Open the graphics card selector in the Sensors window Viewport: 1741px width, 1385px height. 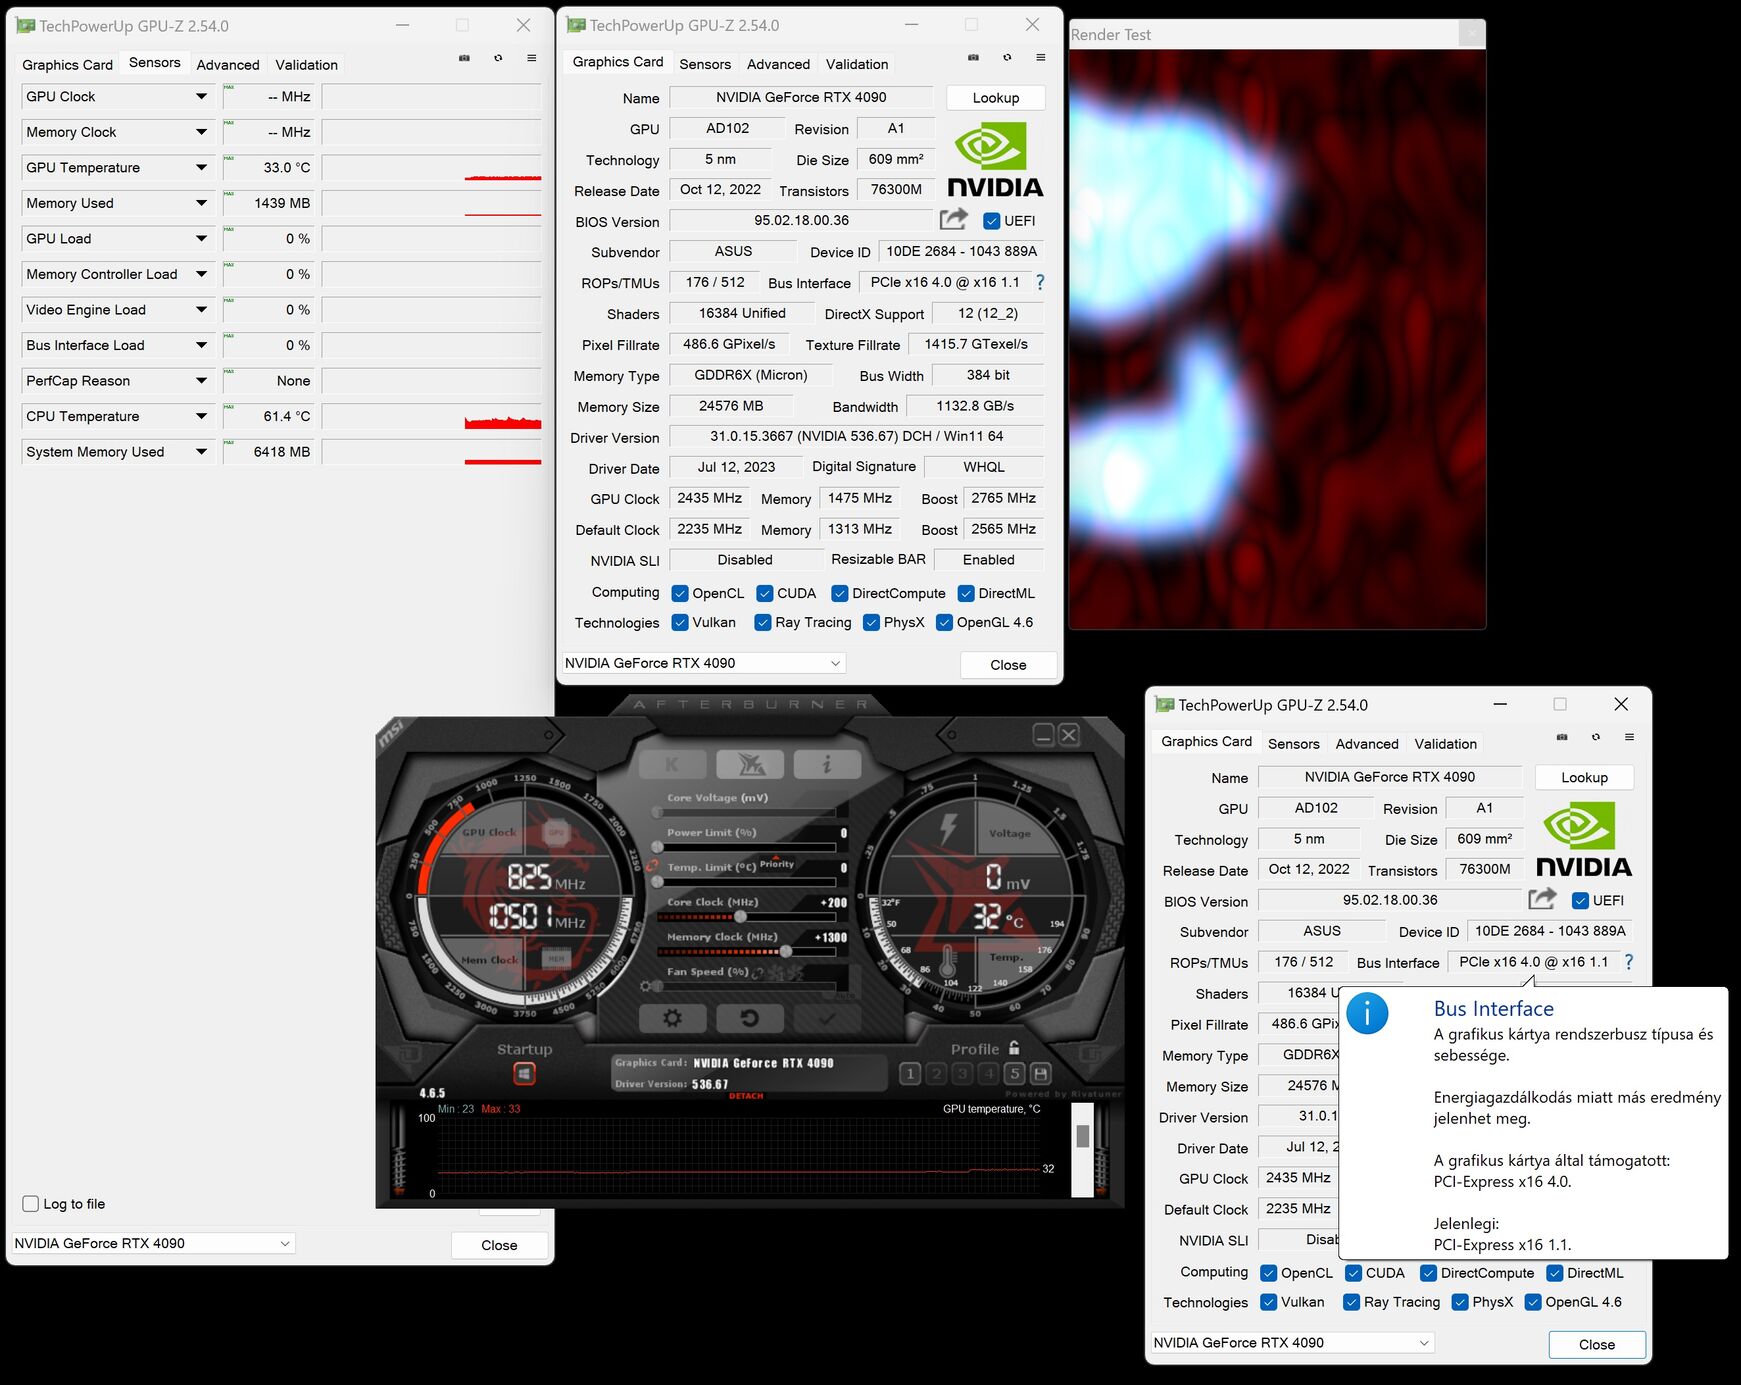(153, 1243)
